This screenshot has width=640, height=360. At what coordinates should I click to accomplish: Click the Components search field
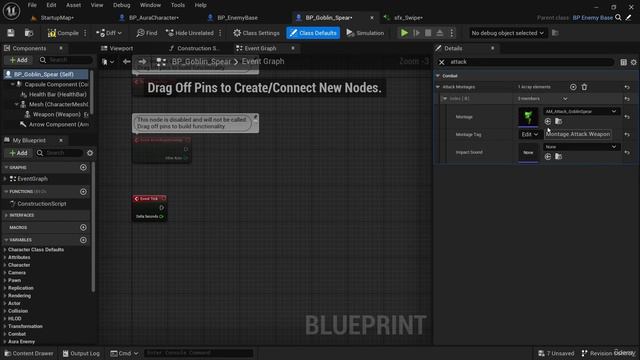click(x=67, y=60)
